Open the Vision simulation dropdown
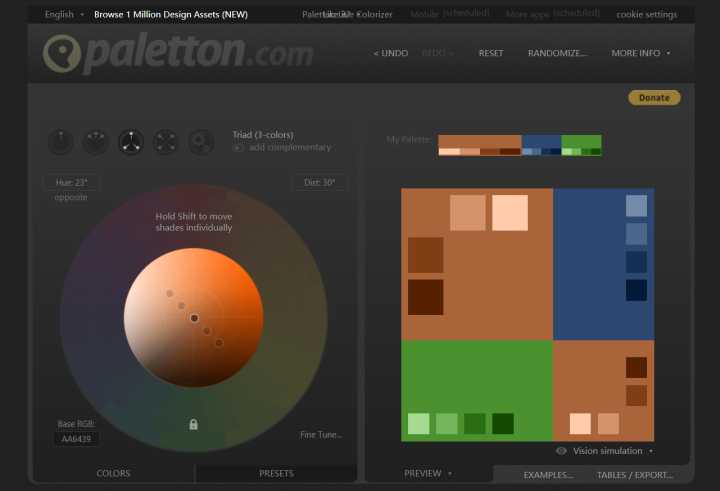The height and width of the screenshot is (491, 720). coord(613,451)
